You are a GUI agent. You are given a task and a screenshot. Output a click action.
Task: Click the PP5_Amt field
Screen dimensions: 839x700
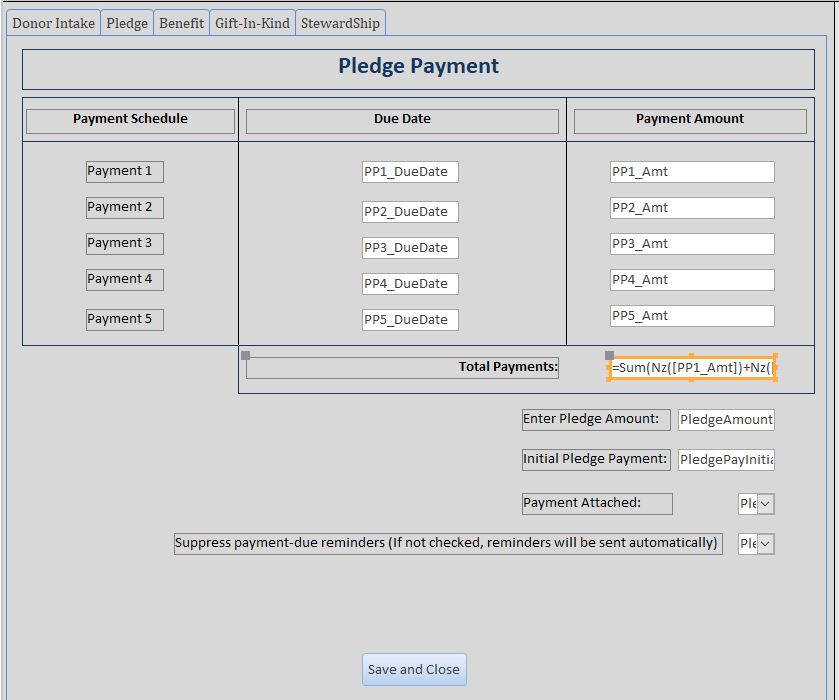point(692,316)
